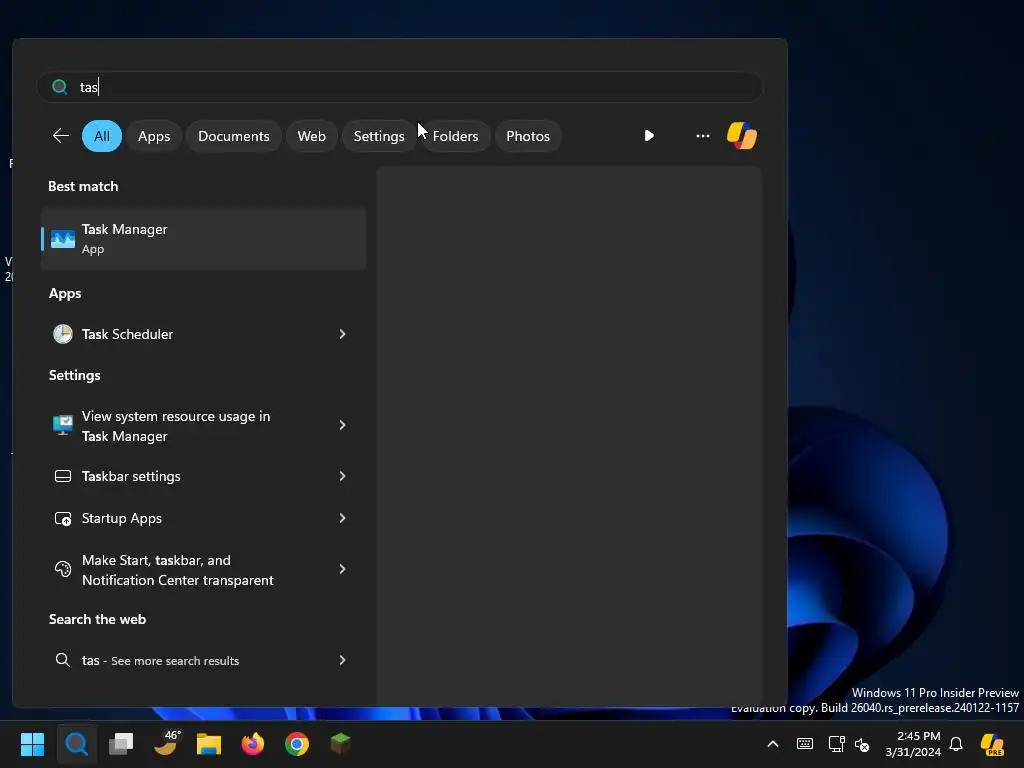
Task: Open File Explorer from taskbar
Action: (209, 744)
